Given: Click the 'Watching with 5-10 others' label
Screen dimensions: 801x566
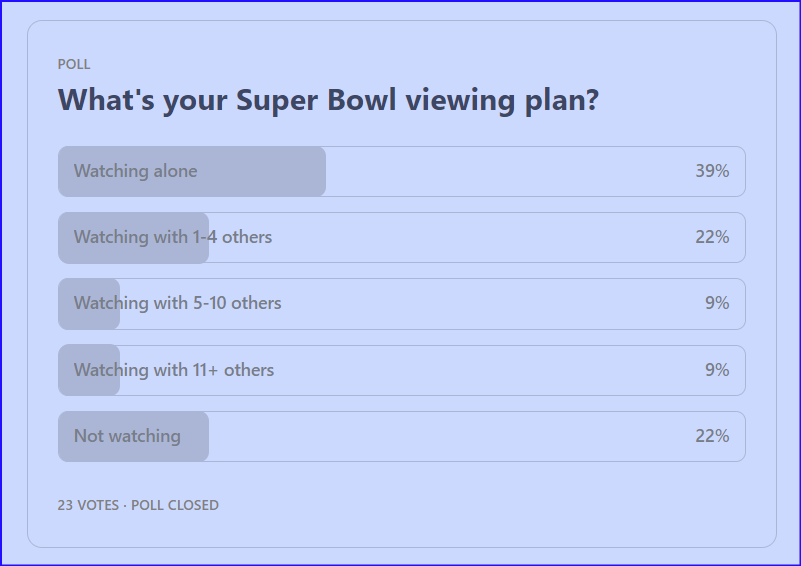Looking at the screenshot, I should point(177,303).
